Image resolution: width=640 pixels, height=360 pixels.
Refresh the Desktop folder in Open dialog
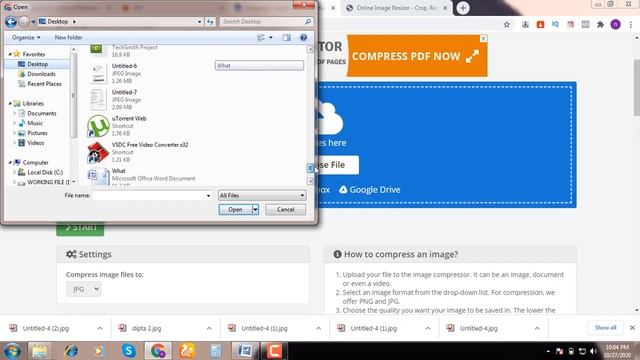pyautogui.click(x=210, y=22)
